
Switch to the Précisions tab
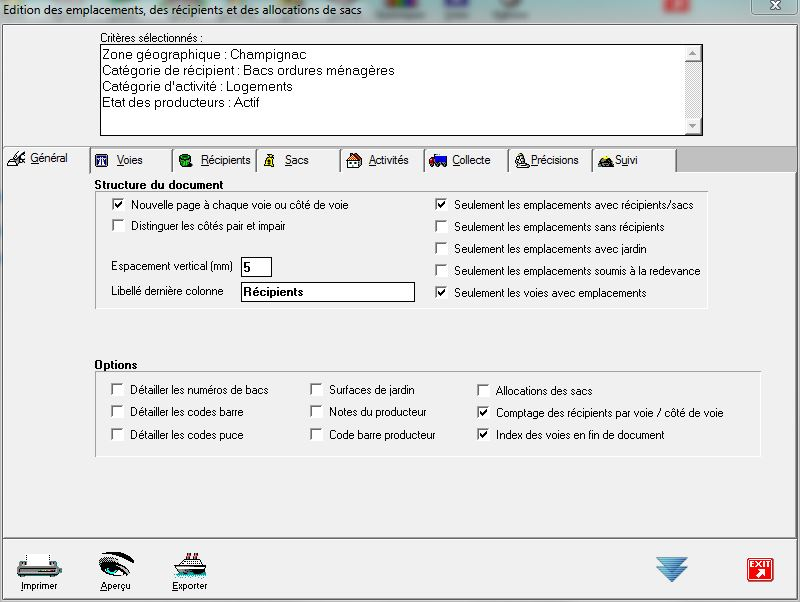(x=547, y=160)
